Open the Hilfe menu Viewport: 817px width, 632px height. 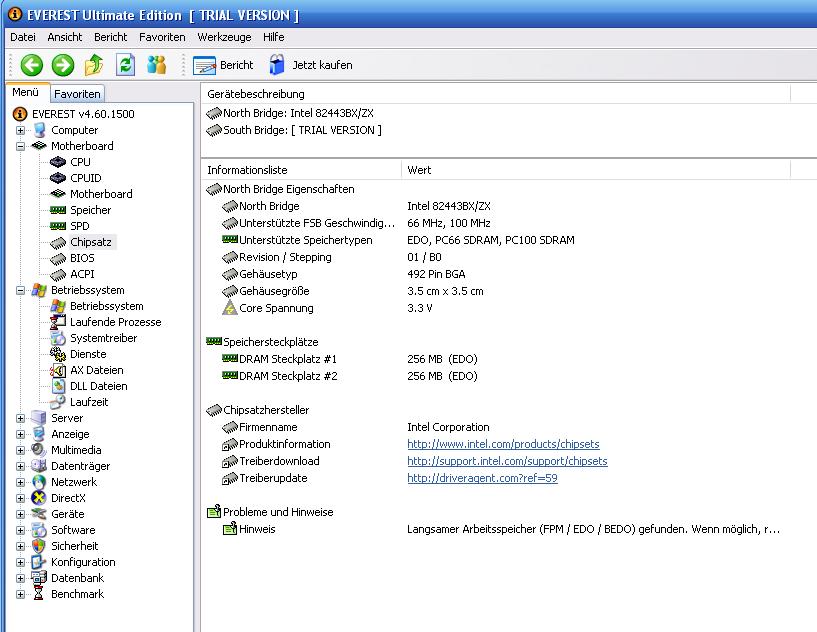(x=274, y=37)
